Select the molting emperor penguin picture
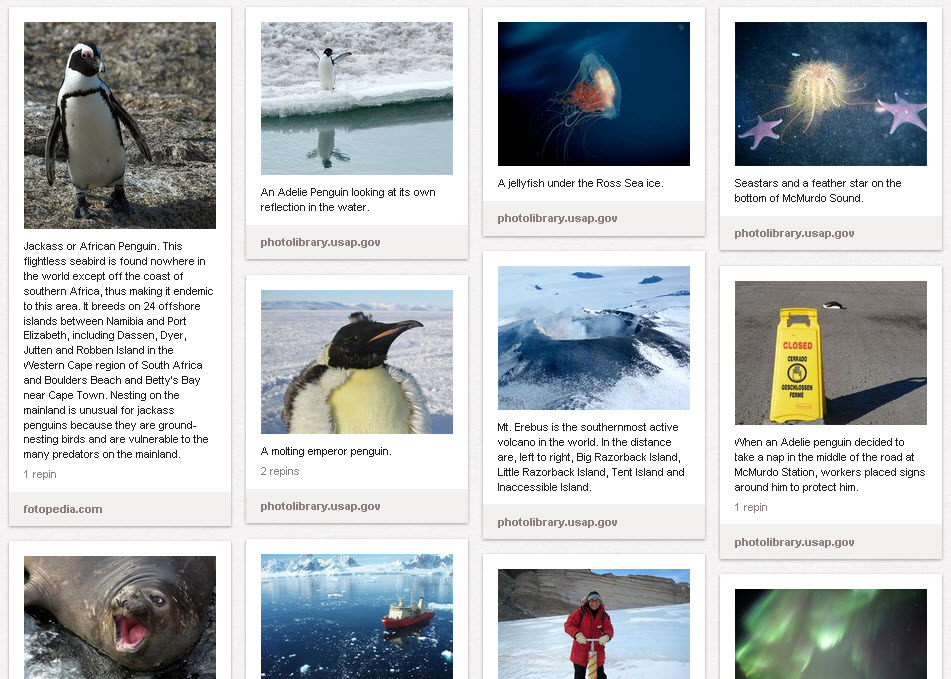The height and width of the screenshot is (679, 951). coord(357,362)
